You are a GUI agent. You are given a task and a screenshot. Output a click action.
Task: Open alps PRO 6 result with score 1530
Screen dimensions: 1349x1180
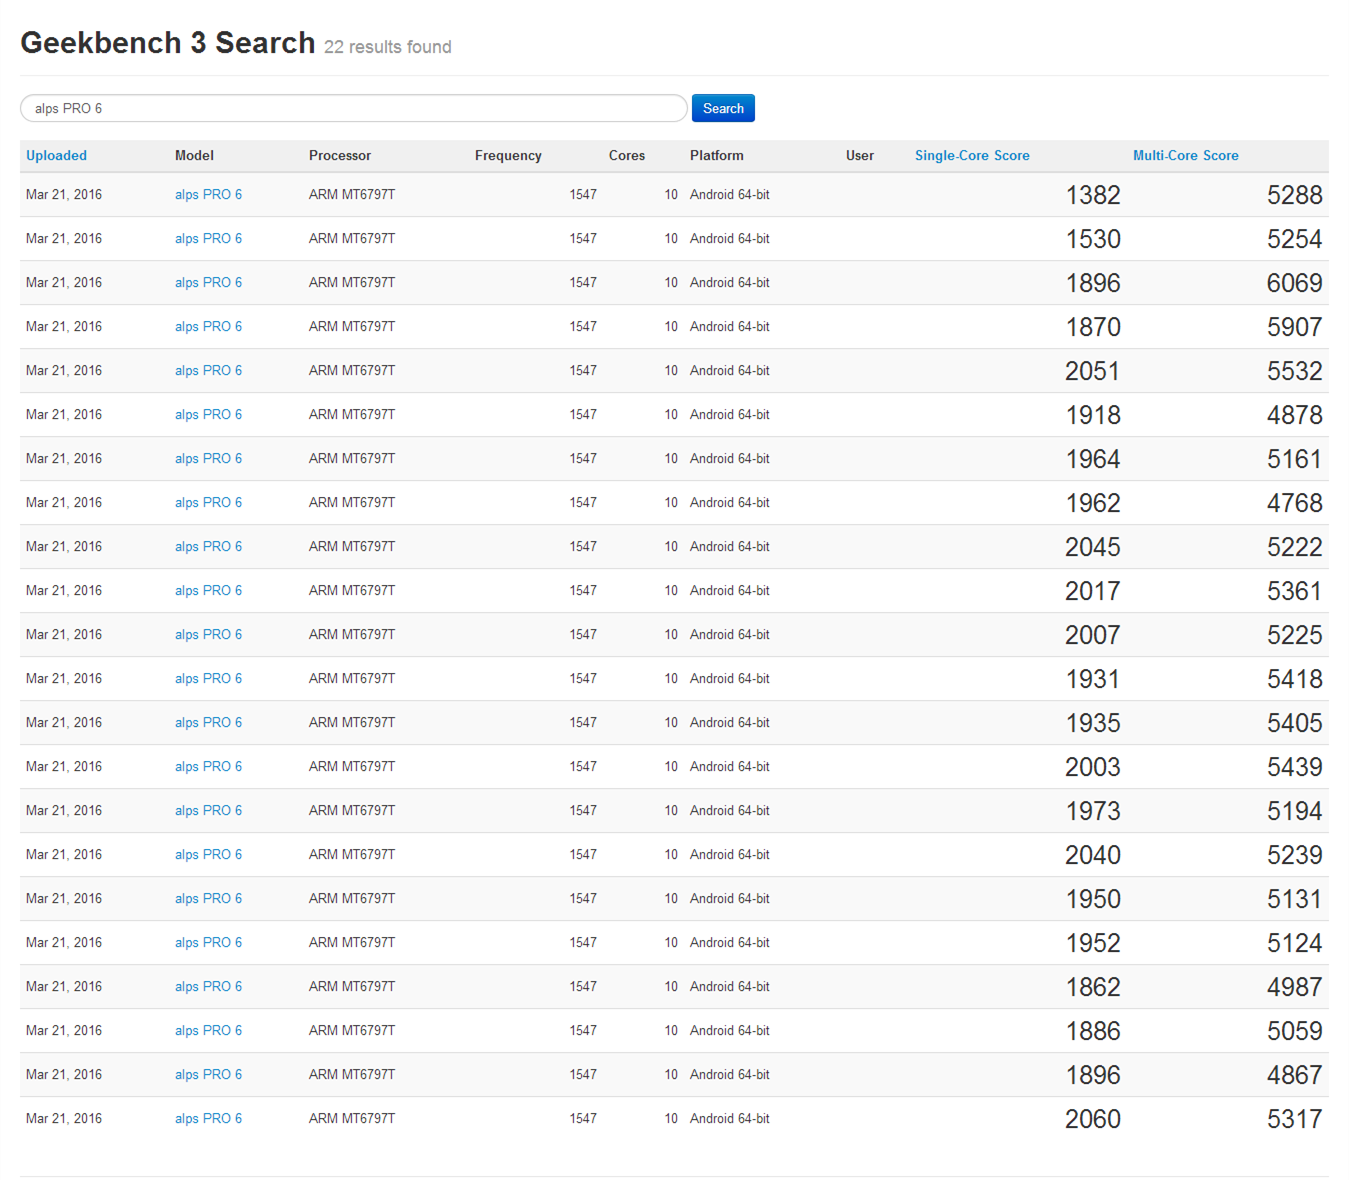click(x=208, y=238)
